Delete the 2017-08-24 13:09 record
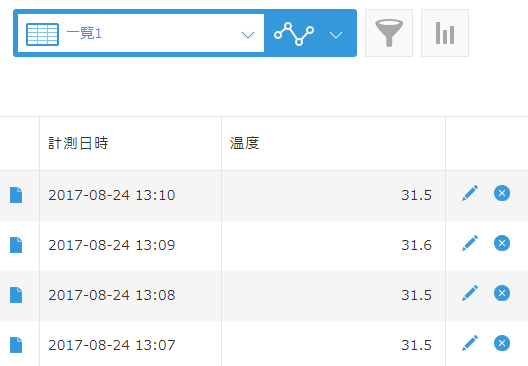The height and width of the screenshot is (366, 528). pyautogui.click(x=502, y=243)
